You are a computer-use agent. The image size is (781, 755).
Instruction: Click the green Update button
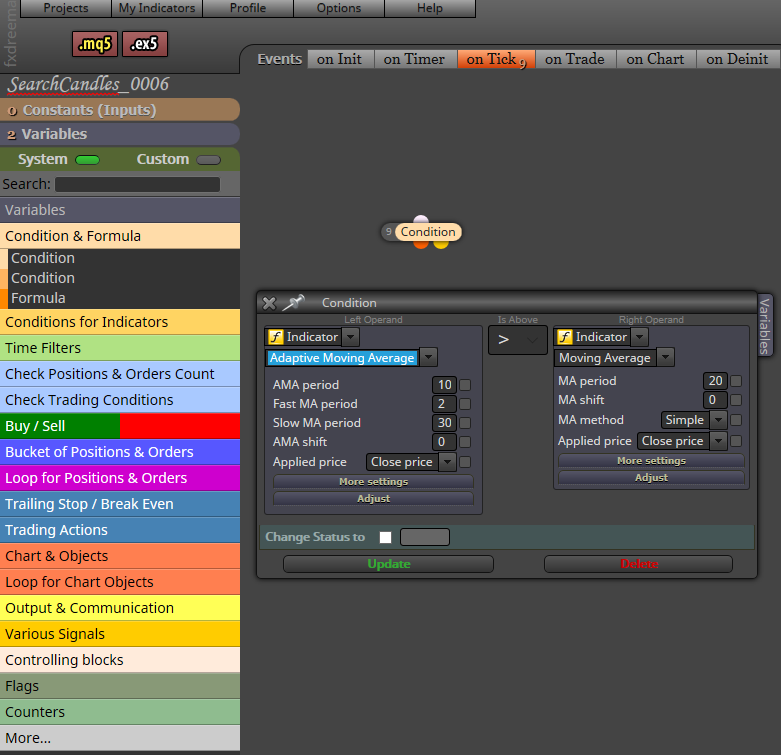pyautogui.click(x=389, y=564)
